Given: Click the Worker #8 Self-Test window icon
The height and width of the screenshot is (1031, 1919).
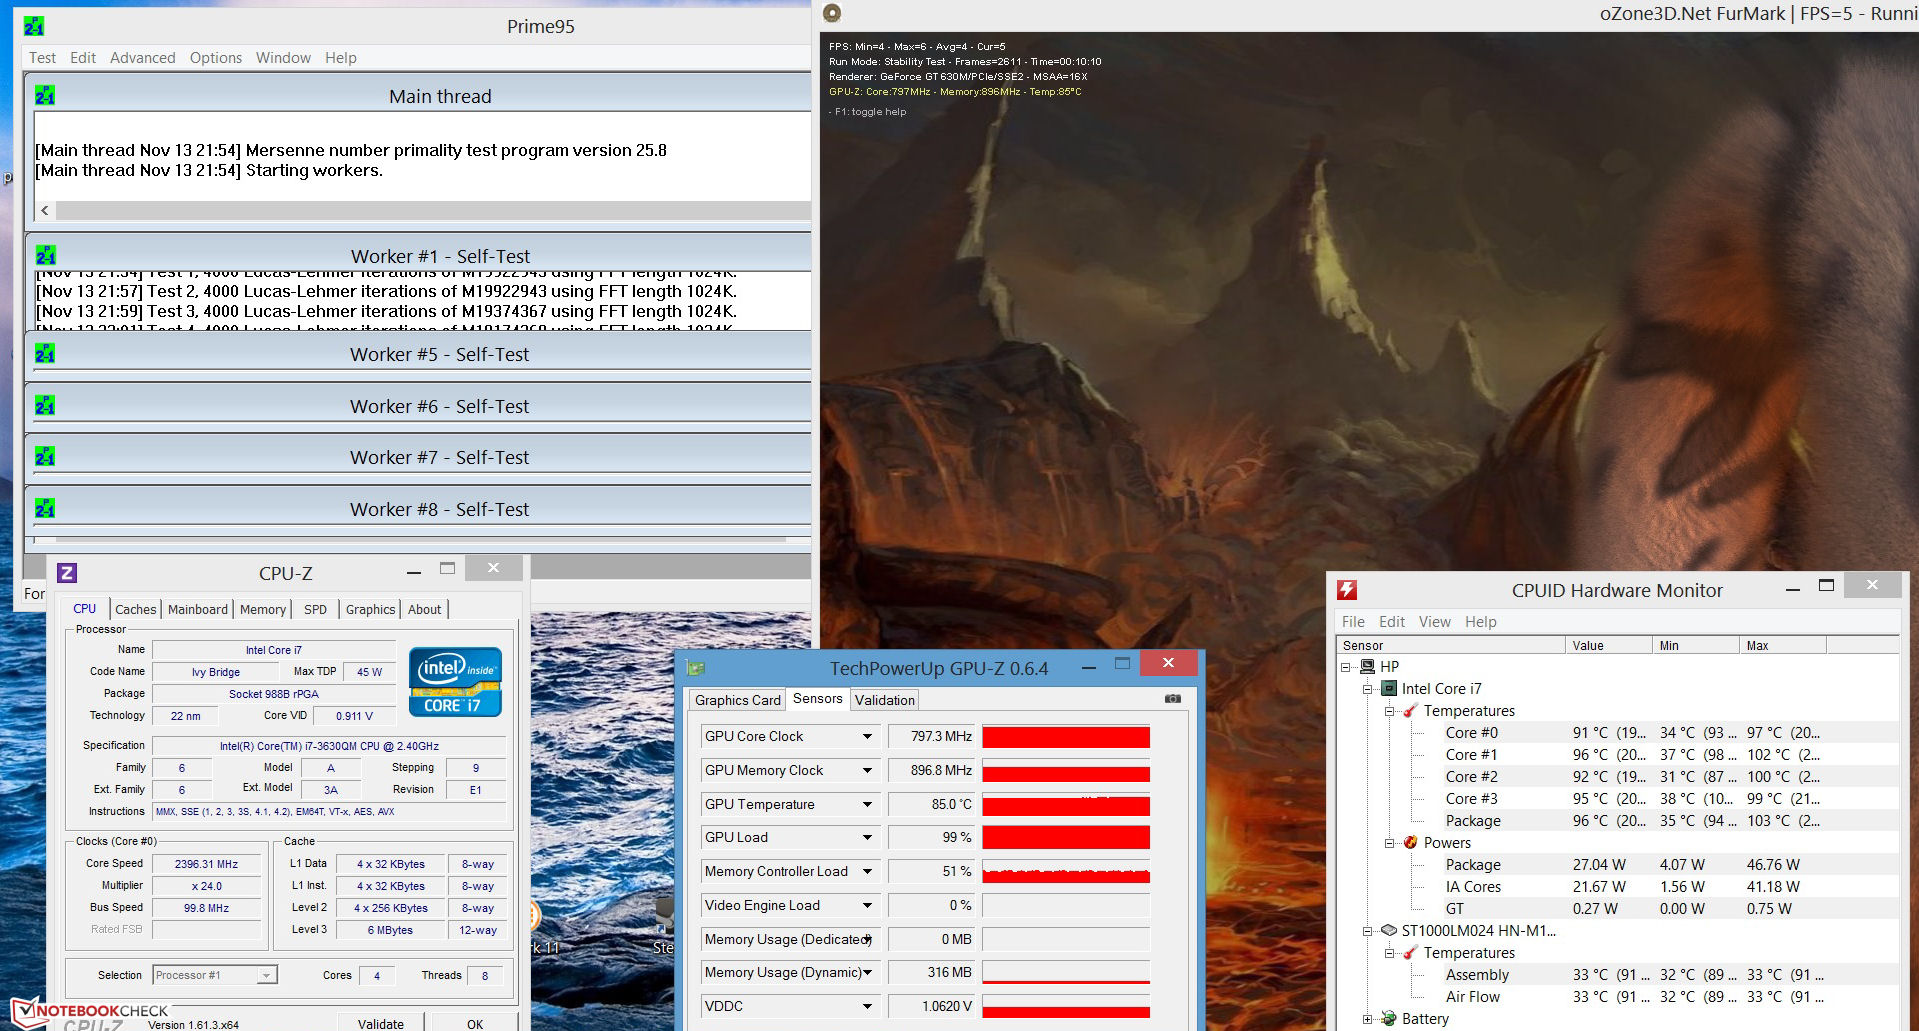Looking at the screenshot, I should [45, 509].
